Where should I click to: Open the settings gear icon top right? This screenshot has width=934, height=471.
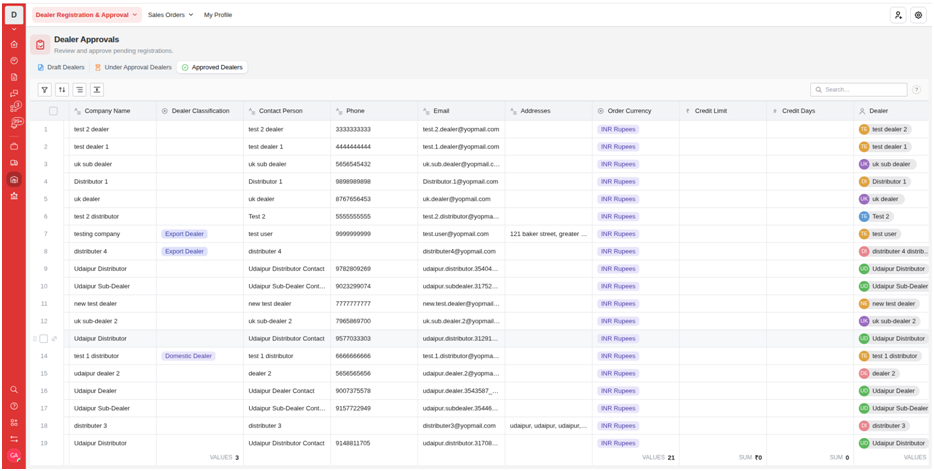919,15
